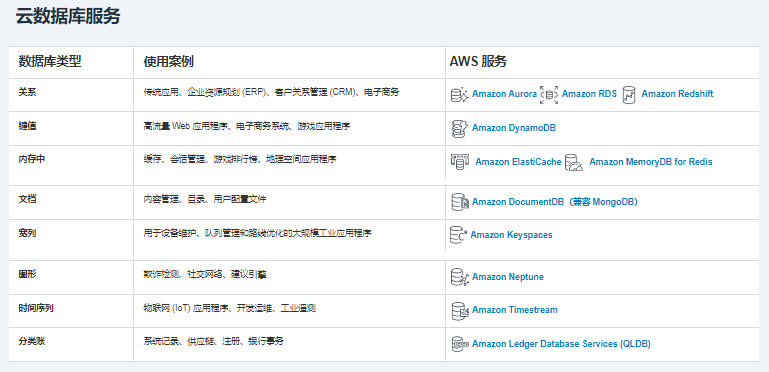The image size is (769, 372).
Task: Click the Amazon Aurora database icon
Action: (460, 95)
